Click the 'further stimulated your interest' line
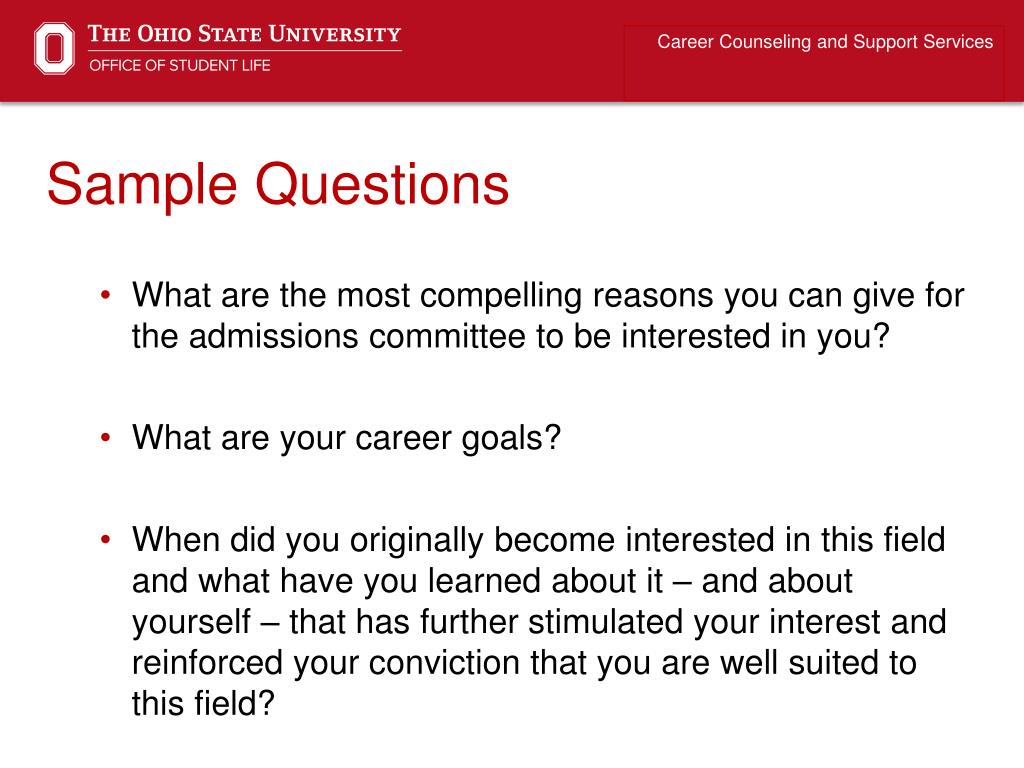Screen dimensions: 1024x768 pyautogui.click(x=539, y=622)
